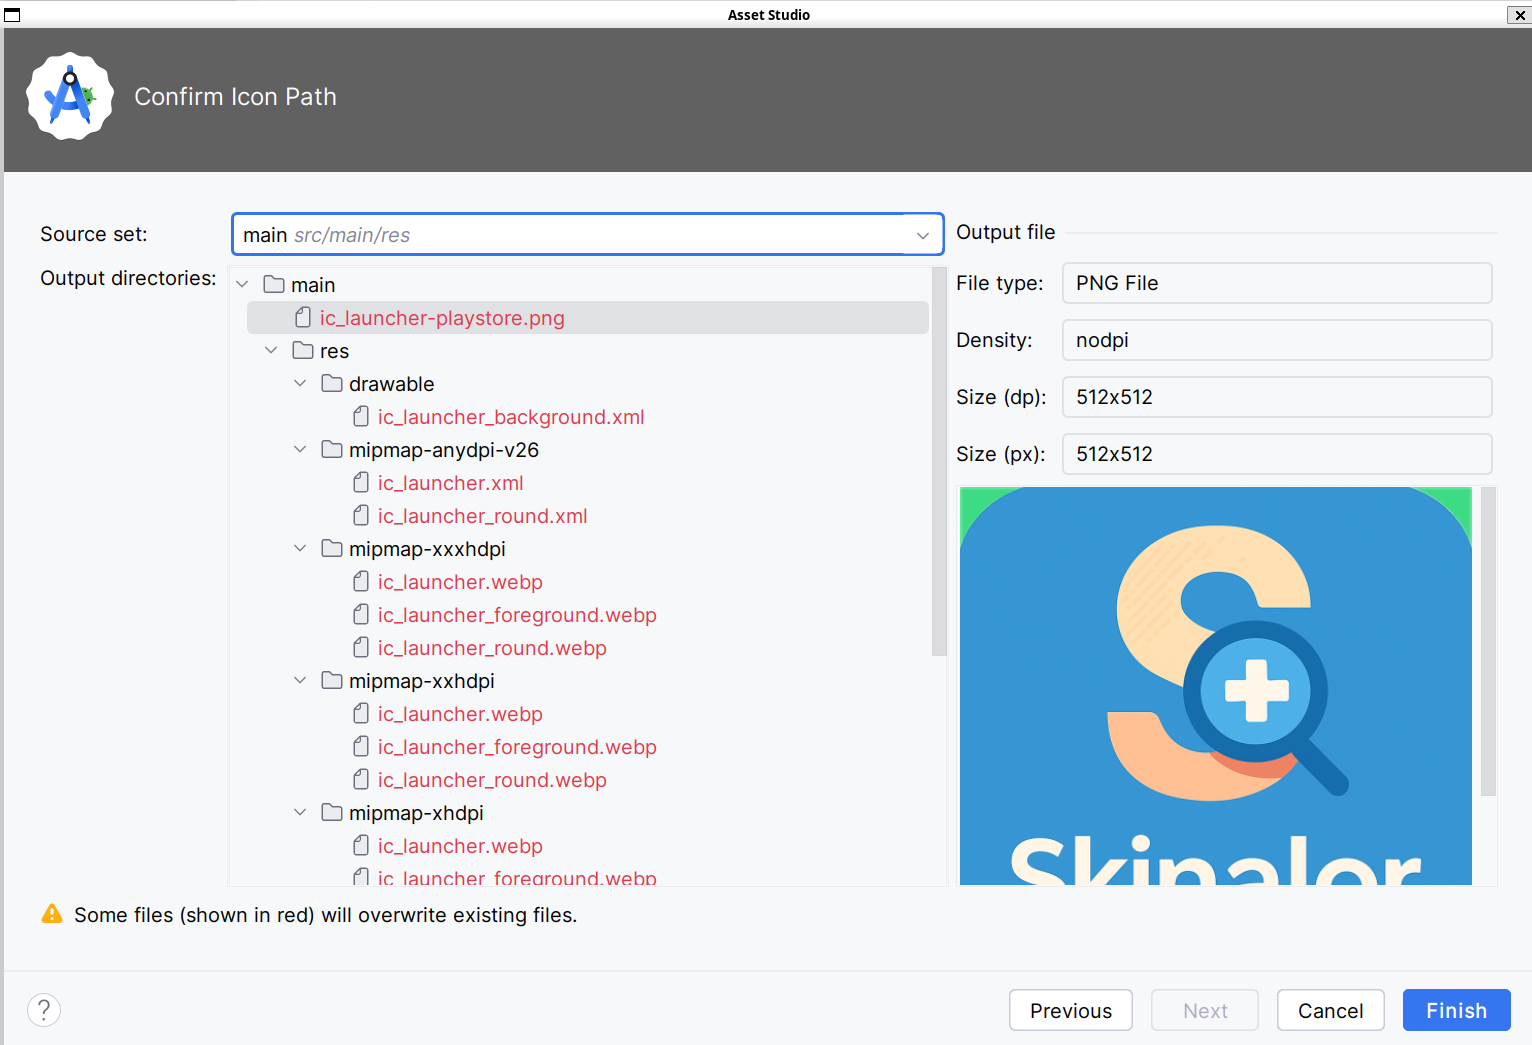Click the warning triangle icon

[x=52, y=914]
